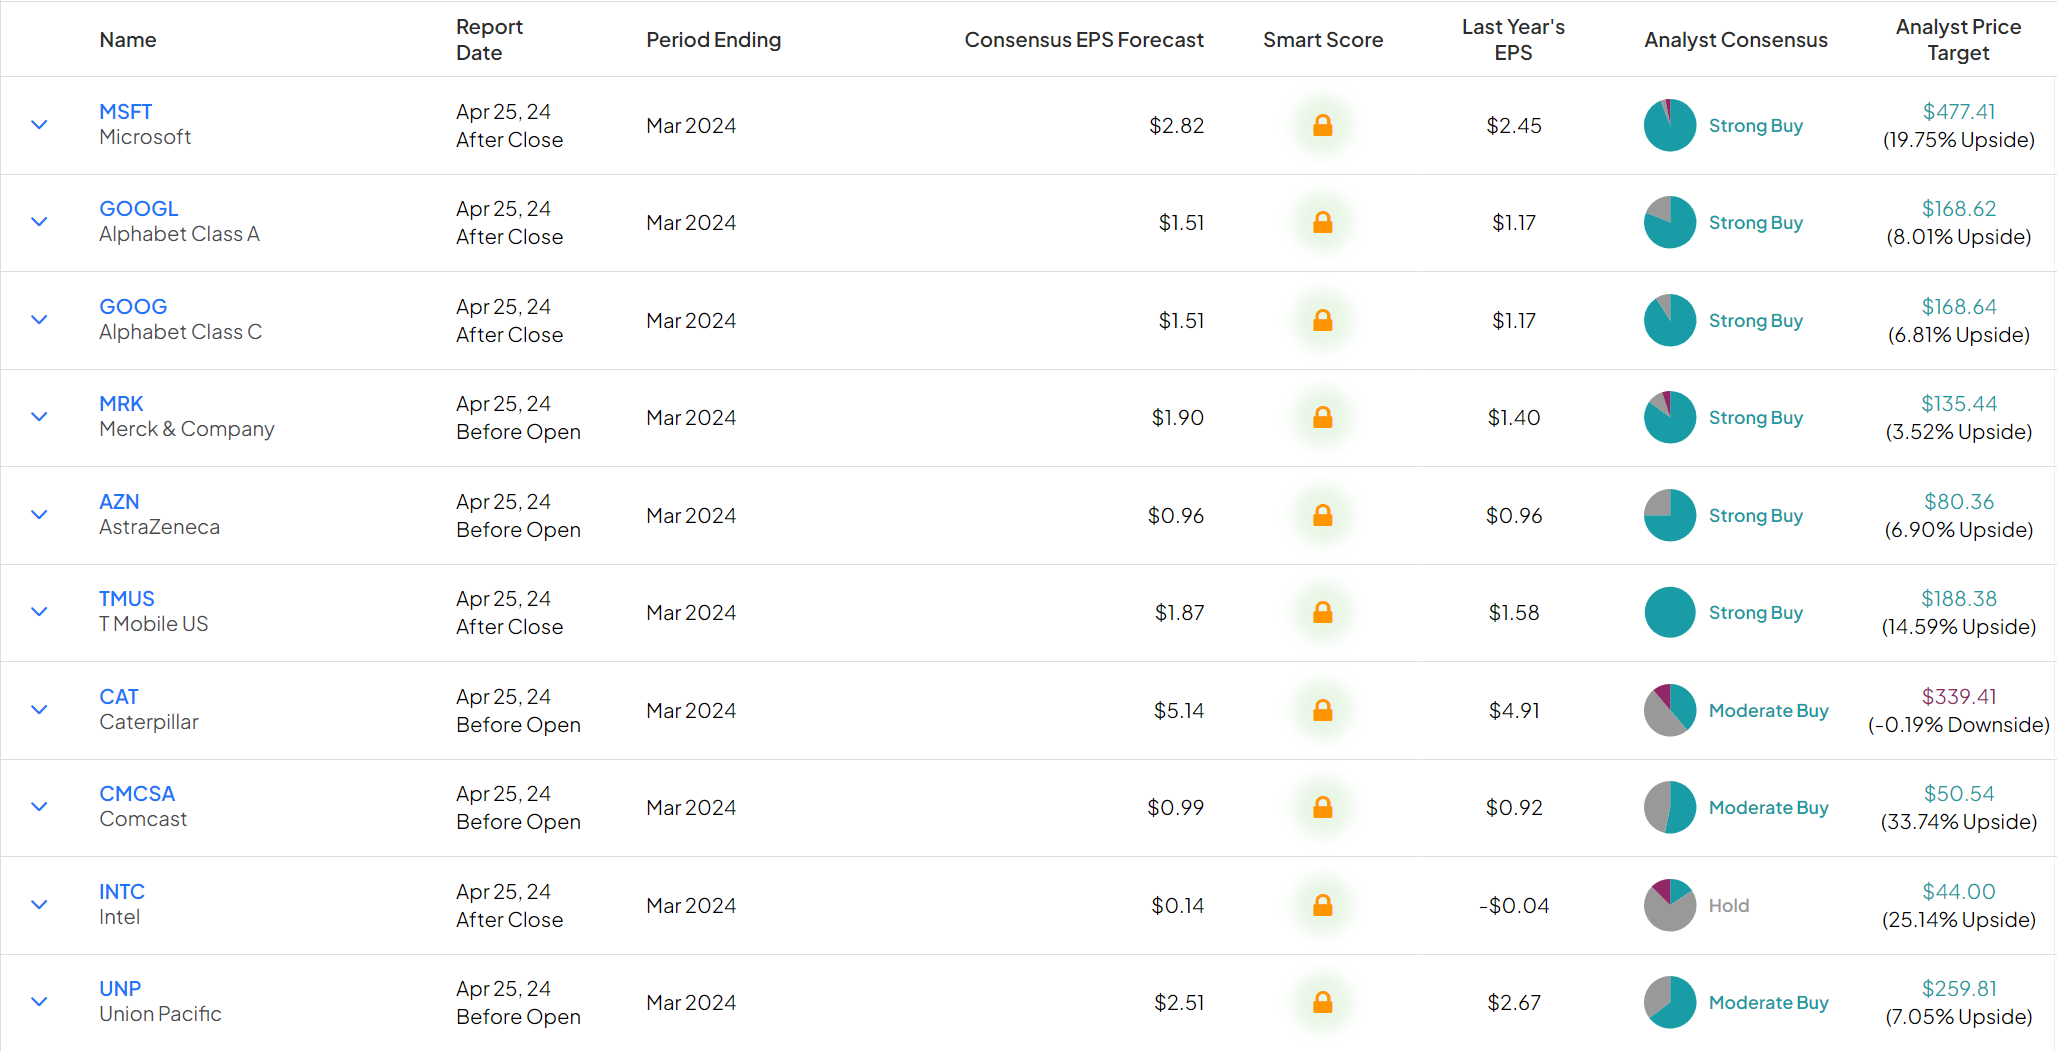
Task: Click the $259.81 price target for UNP
Action: pyautogui.click(x=1958, y=989)
